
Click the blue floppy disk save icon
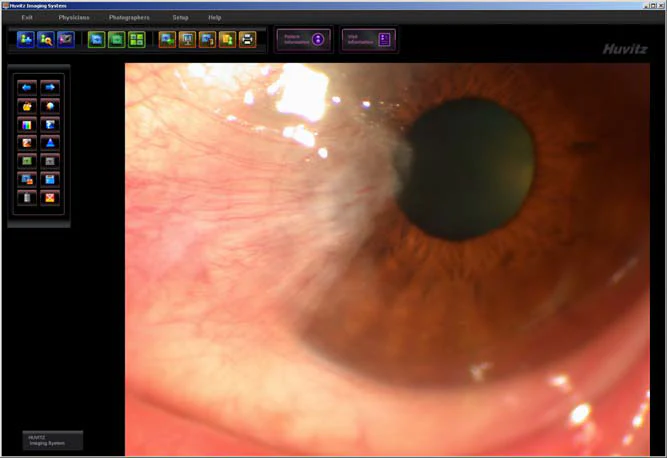click(50, 179)
